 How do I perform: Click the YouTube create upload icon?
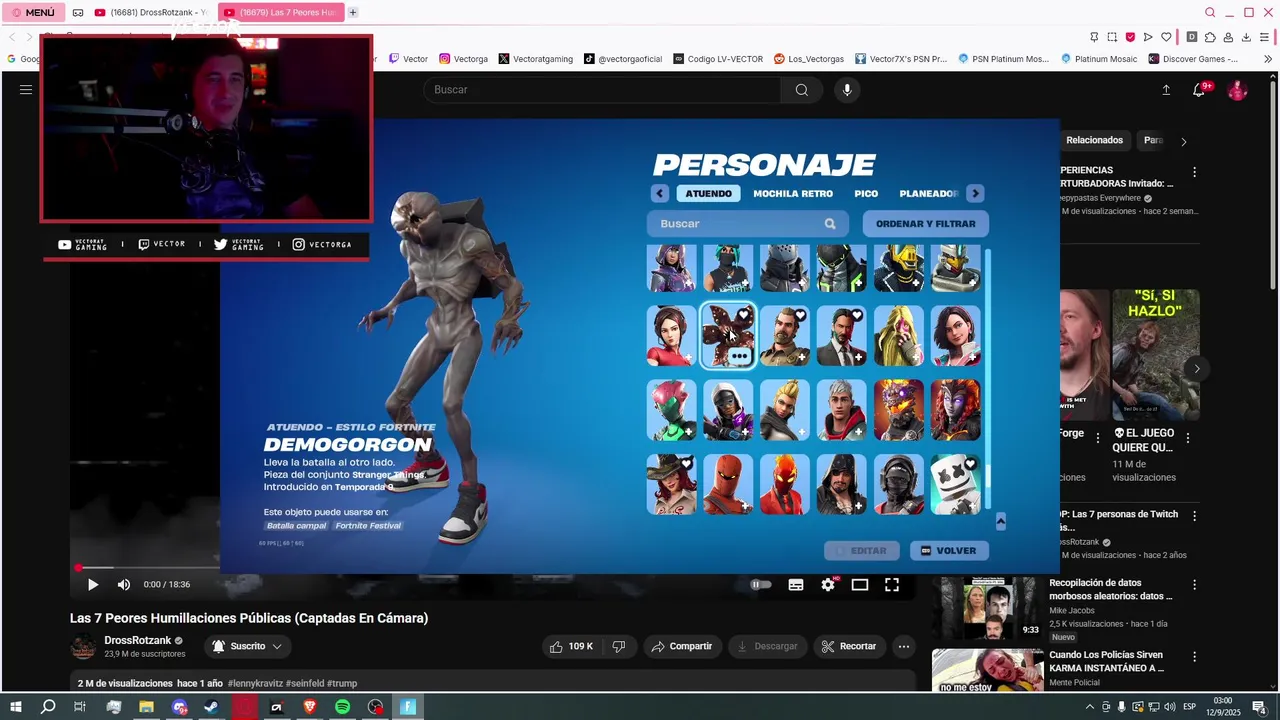pyautogui.click(x=1166, y=90)
